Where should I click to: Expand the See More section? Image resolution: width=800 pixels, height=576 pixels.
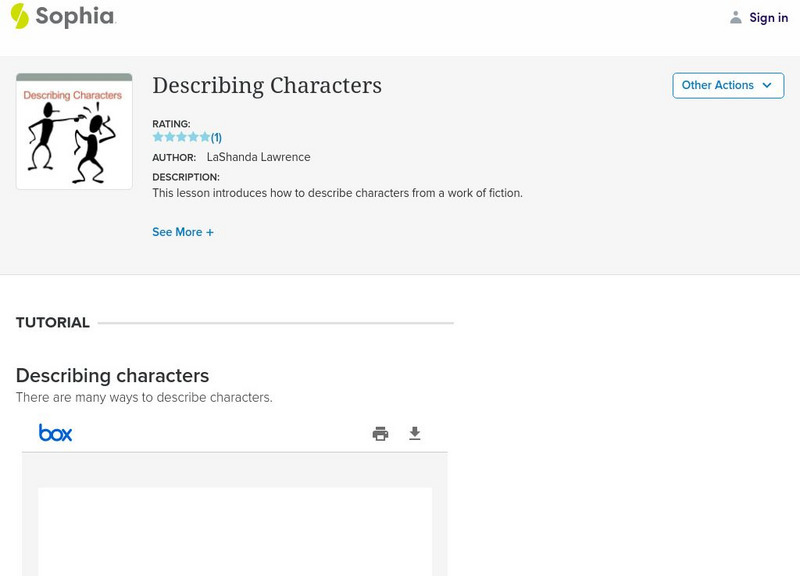tap(183, 232)
